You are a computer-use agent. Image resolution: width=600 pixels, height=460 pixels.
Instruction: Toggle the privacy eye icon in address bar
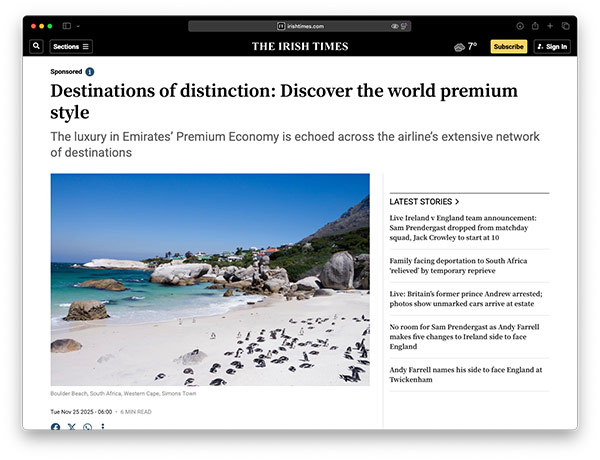(395, 26)
